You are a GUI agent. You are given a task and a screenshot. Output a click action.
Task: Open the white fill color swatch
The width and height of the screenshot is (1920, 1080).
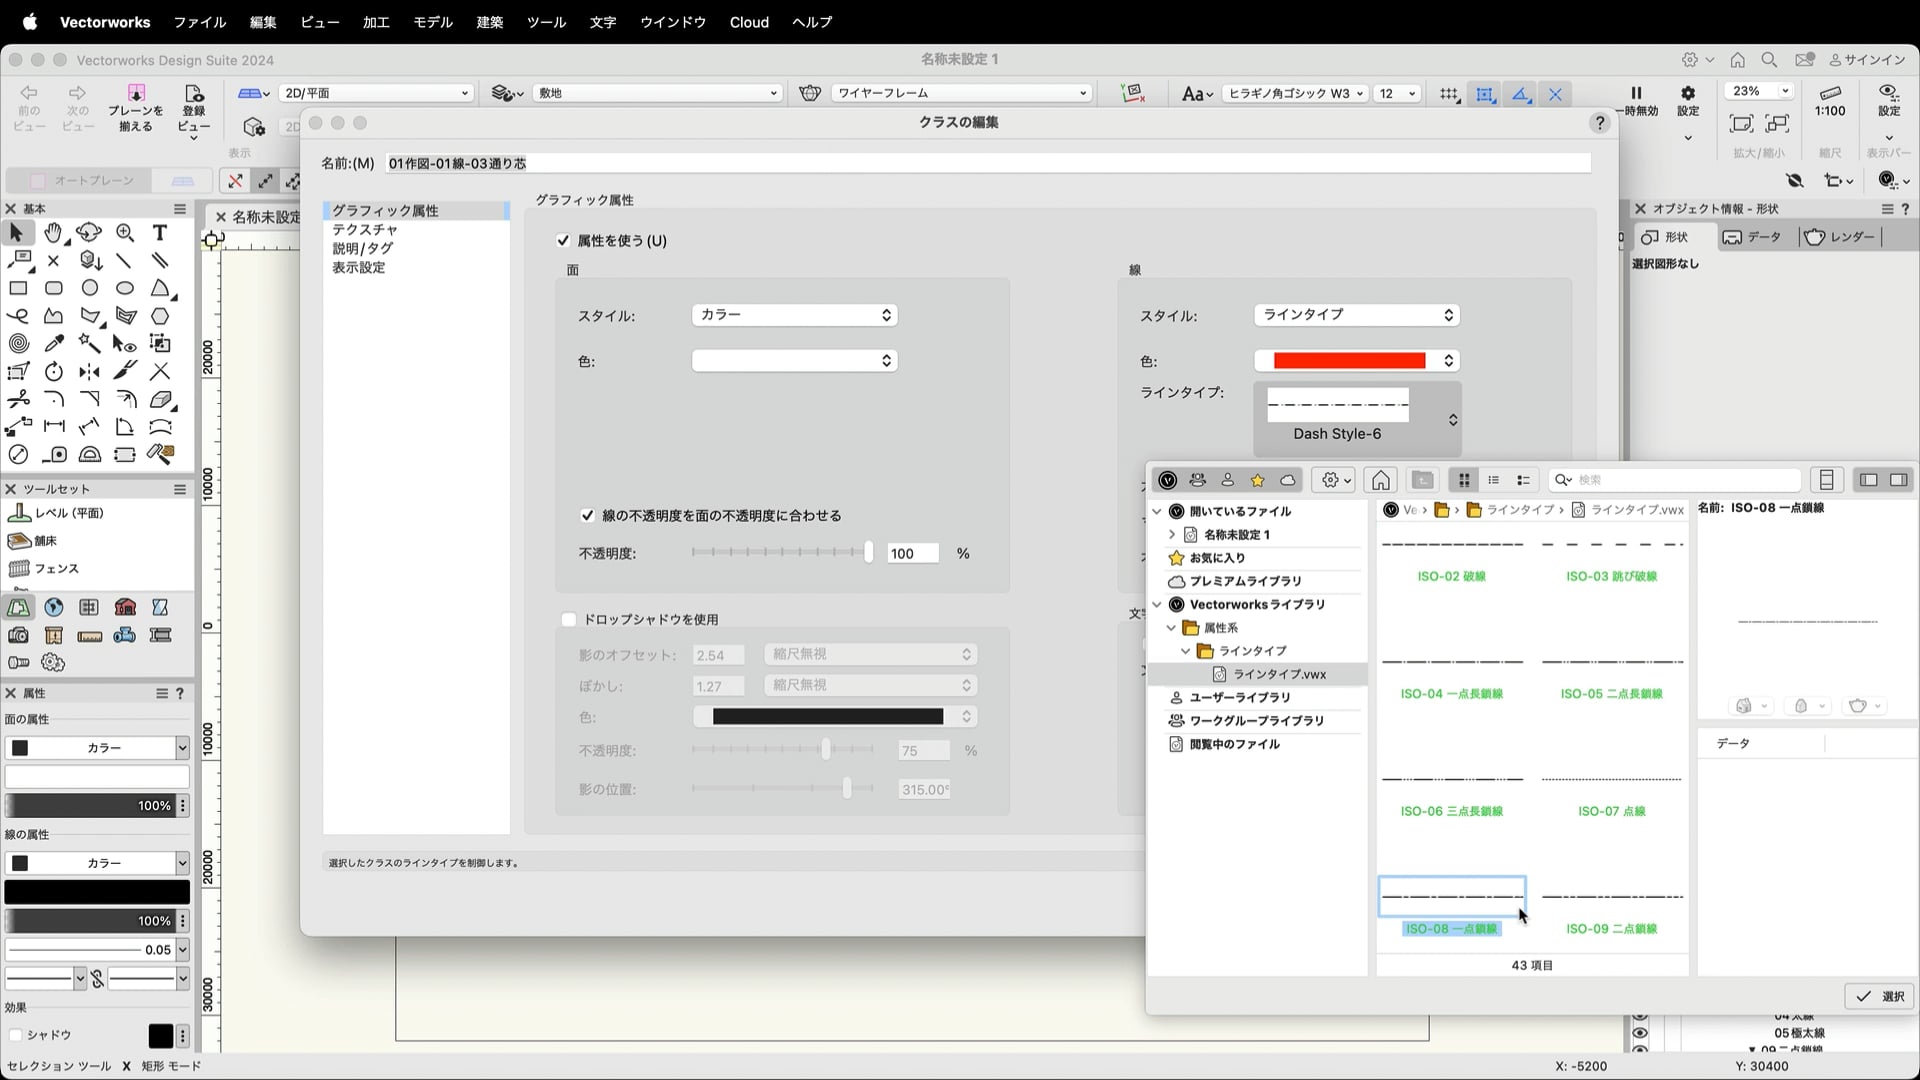795,361
